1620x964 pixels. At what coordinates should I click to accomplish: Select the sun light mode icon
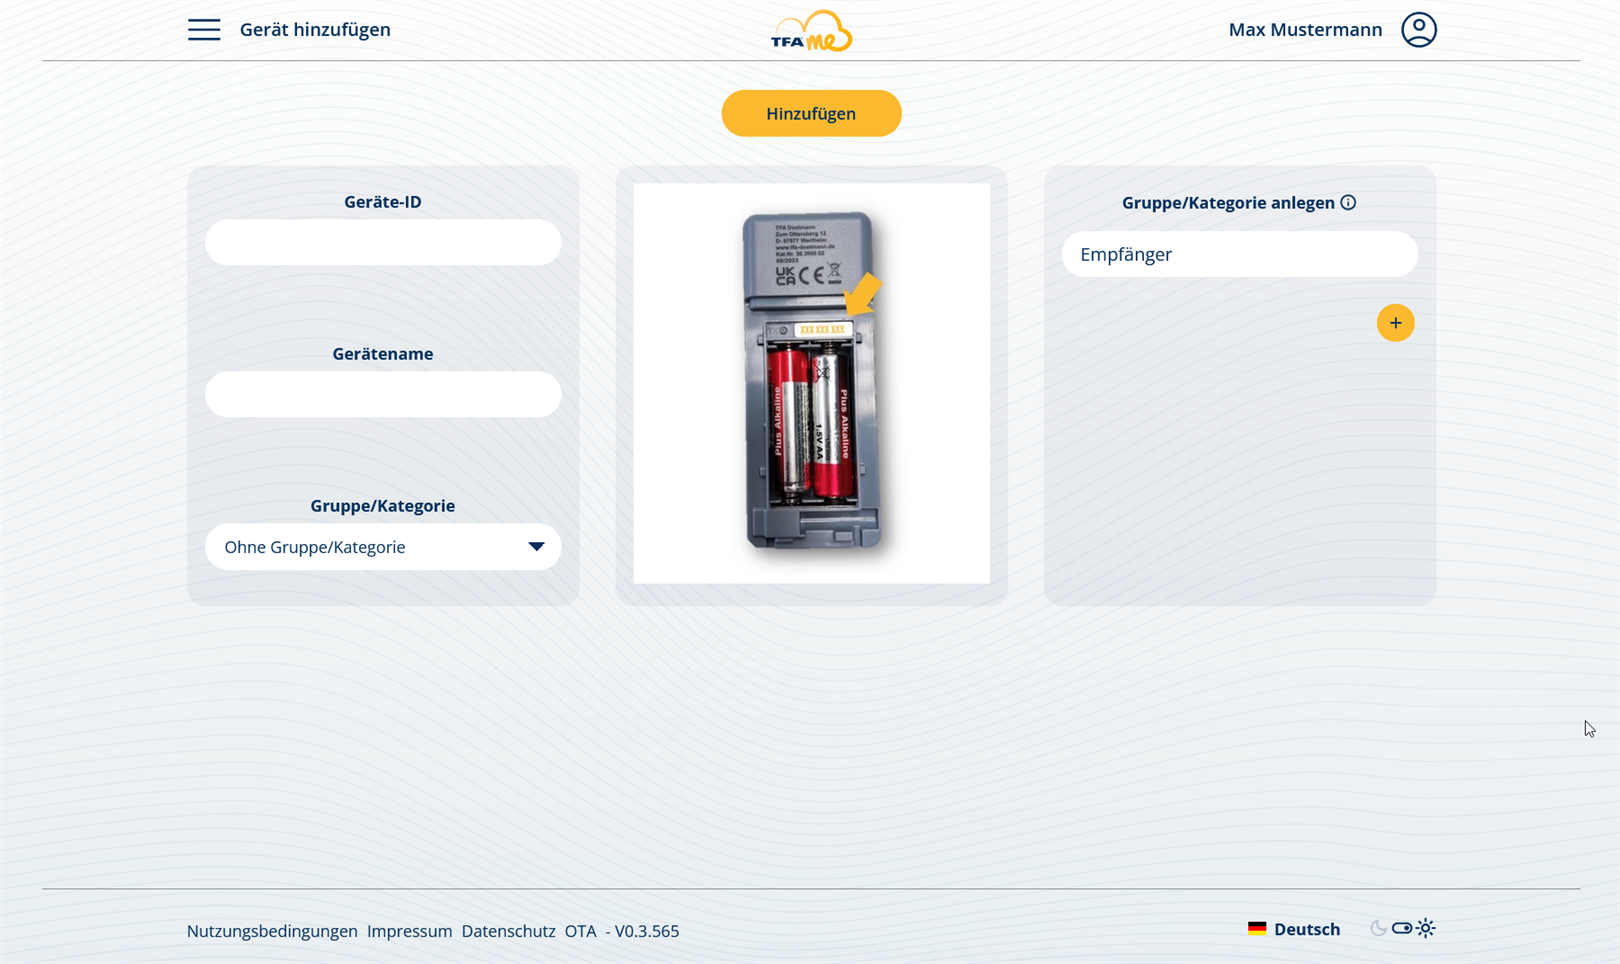pyautogui.click(x=1426, y=929)
